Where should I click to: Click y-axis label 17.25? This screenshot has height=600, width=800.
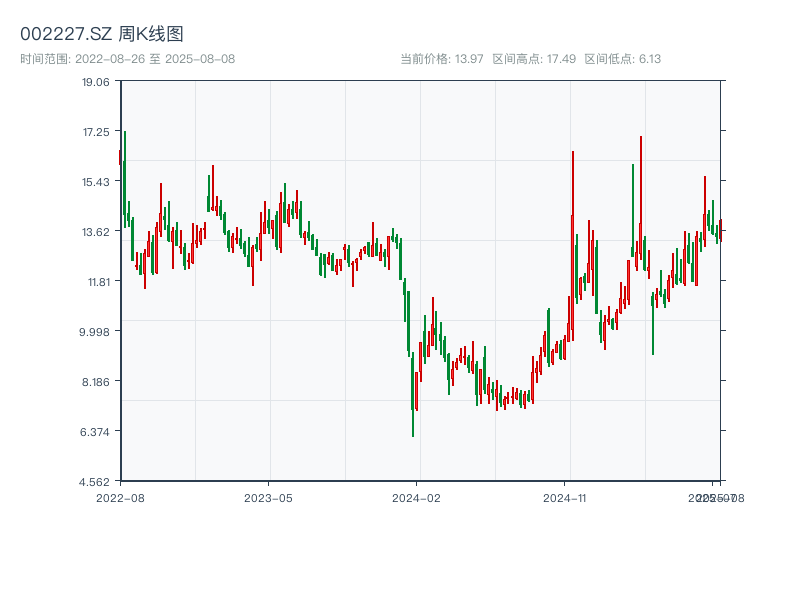[96, 132]
